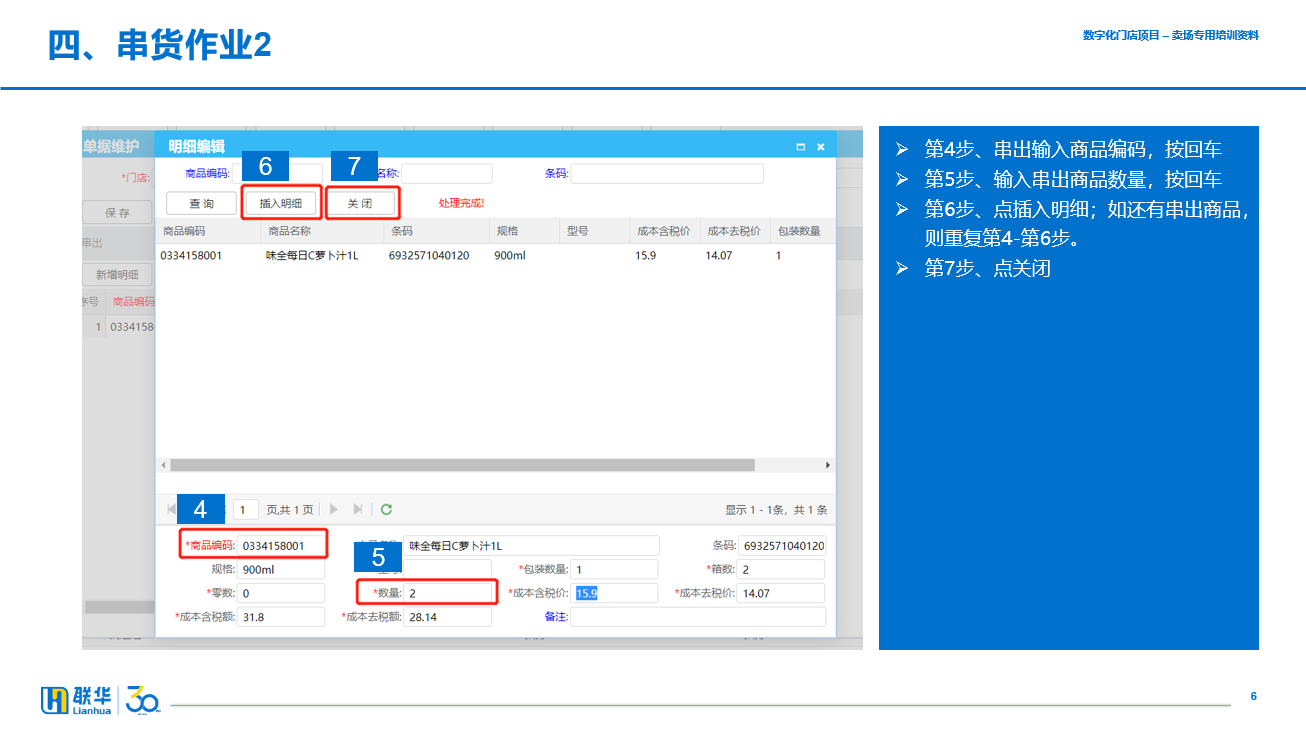Click the 成本去税价 column header
The width and height of the screenshot is (1306, 734).
pos(735,231)
